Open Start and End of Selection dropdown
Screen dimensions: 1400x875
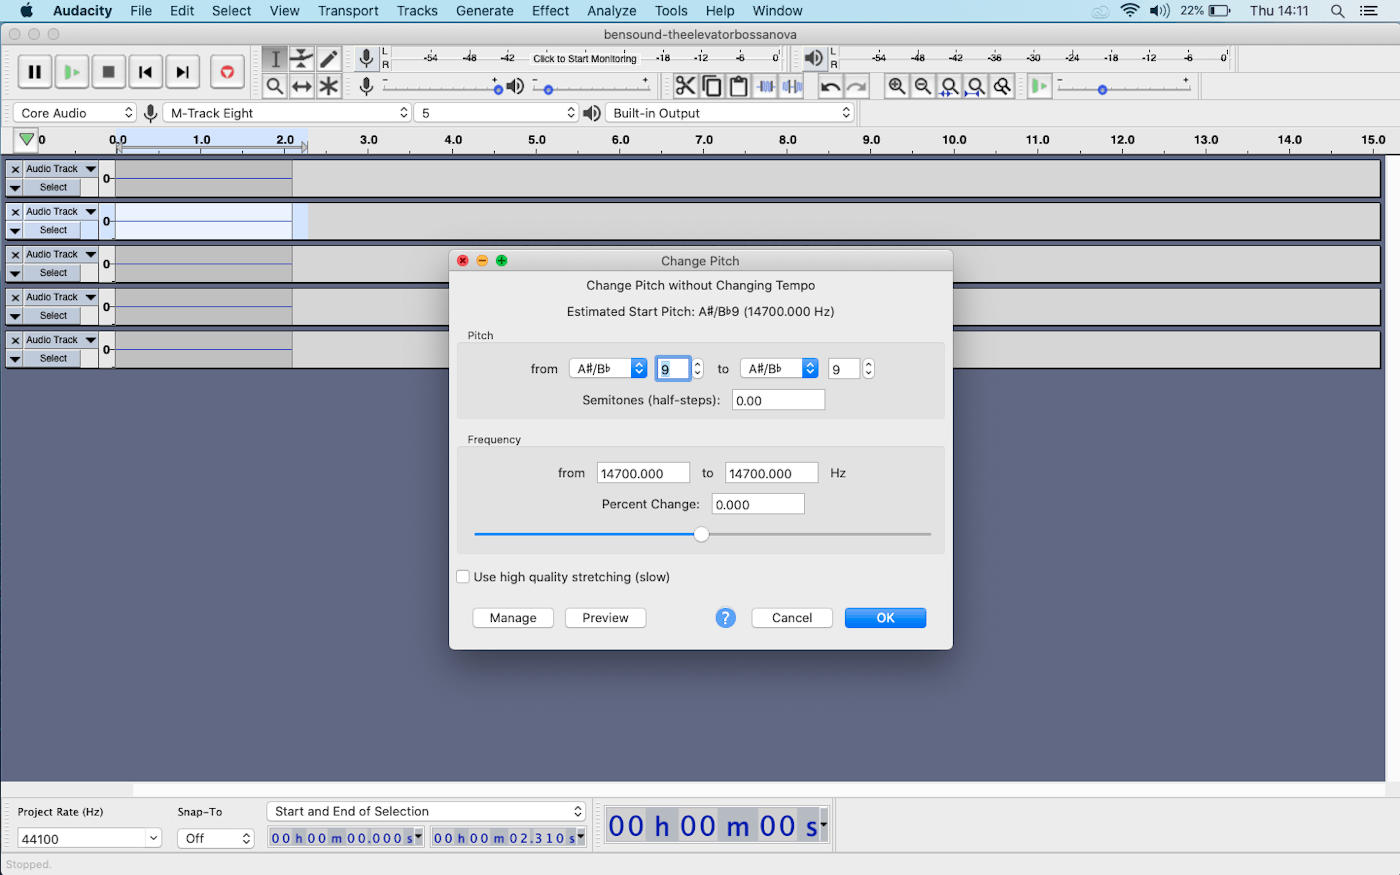point(426,811)
